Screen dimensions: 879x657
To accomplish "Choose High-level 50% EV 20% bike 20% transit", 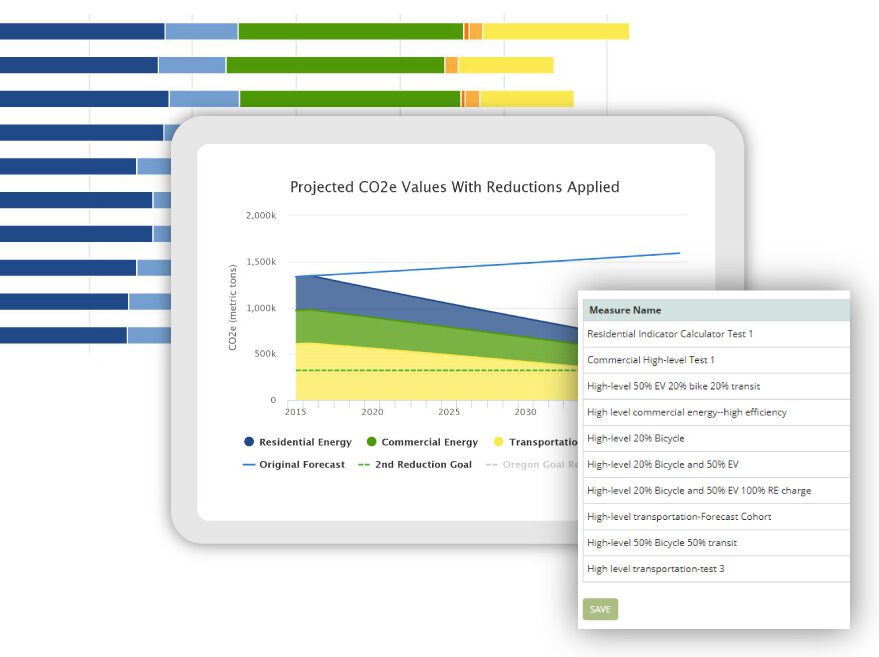I will pyautogui.click(x=716, y=386).
